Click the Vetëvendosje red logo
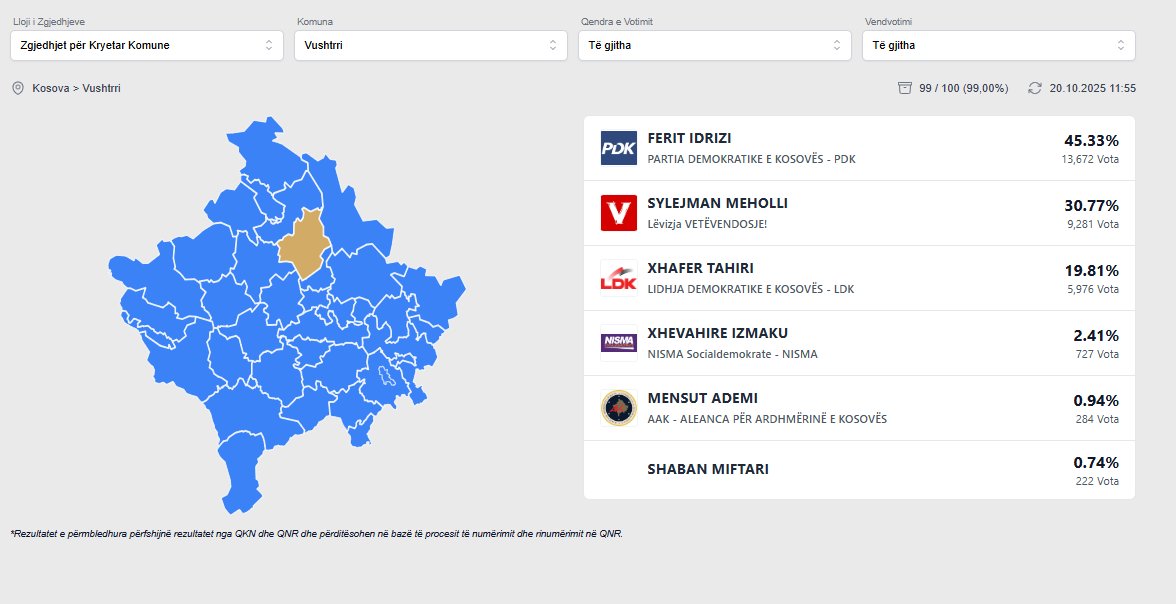Image resolution: width=1176 pixels, height=604 pixels. tap(618, 213)
